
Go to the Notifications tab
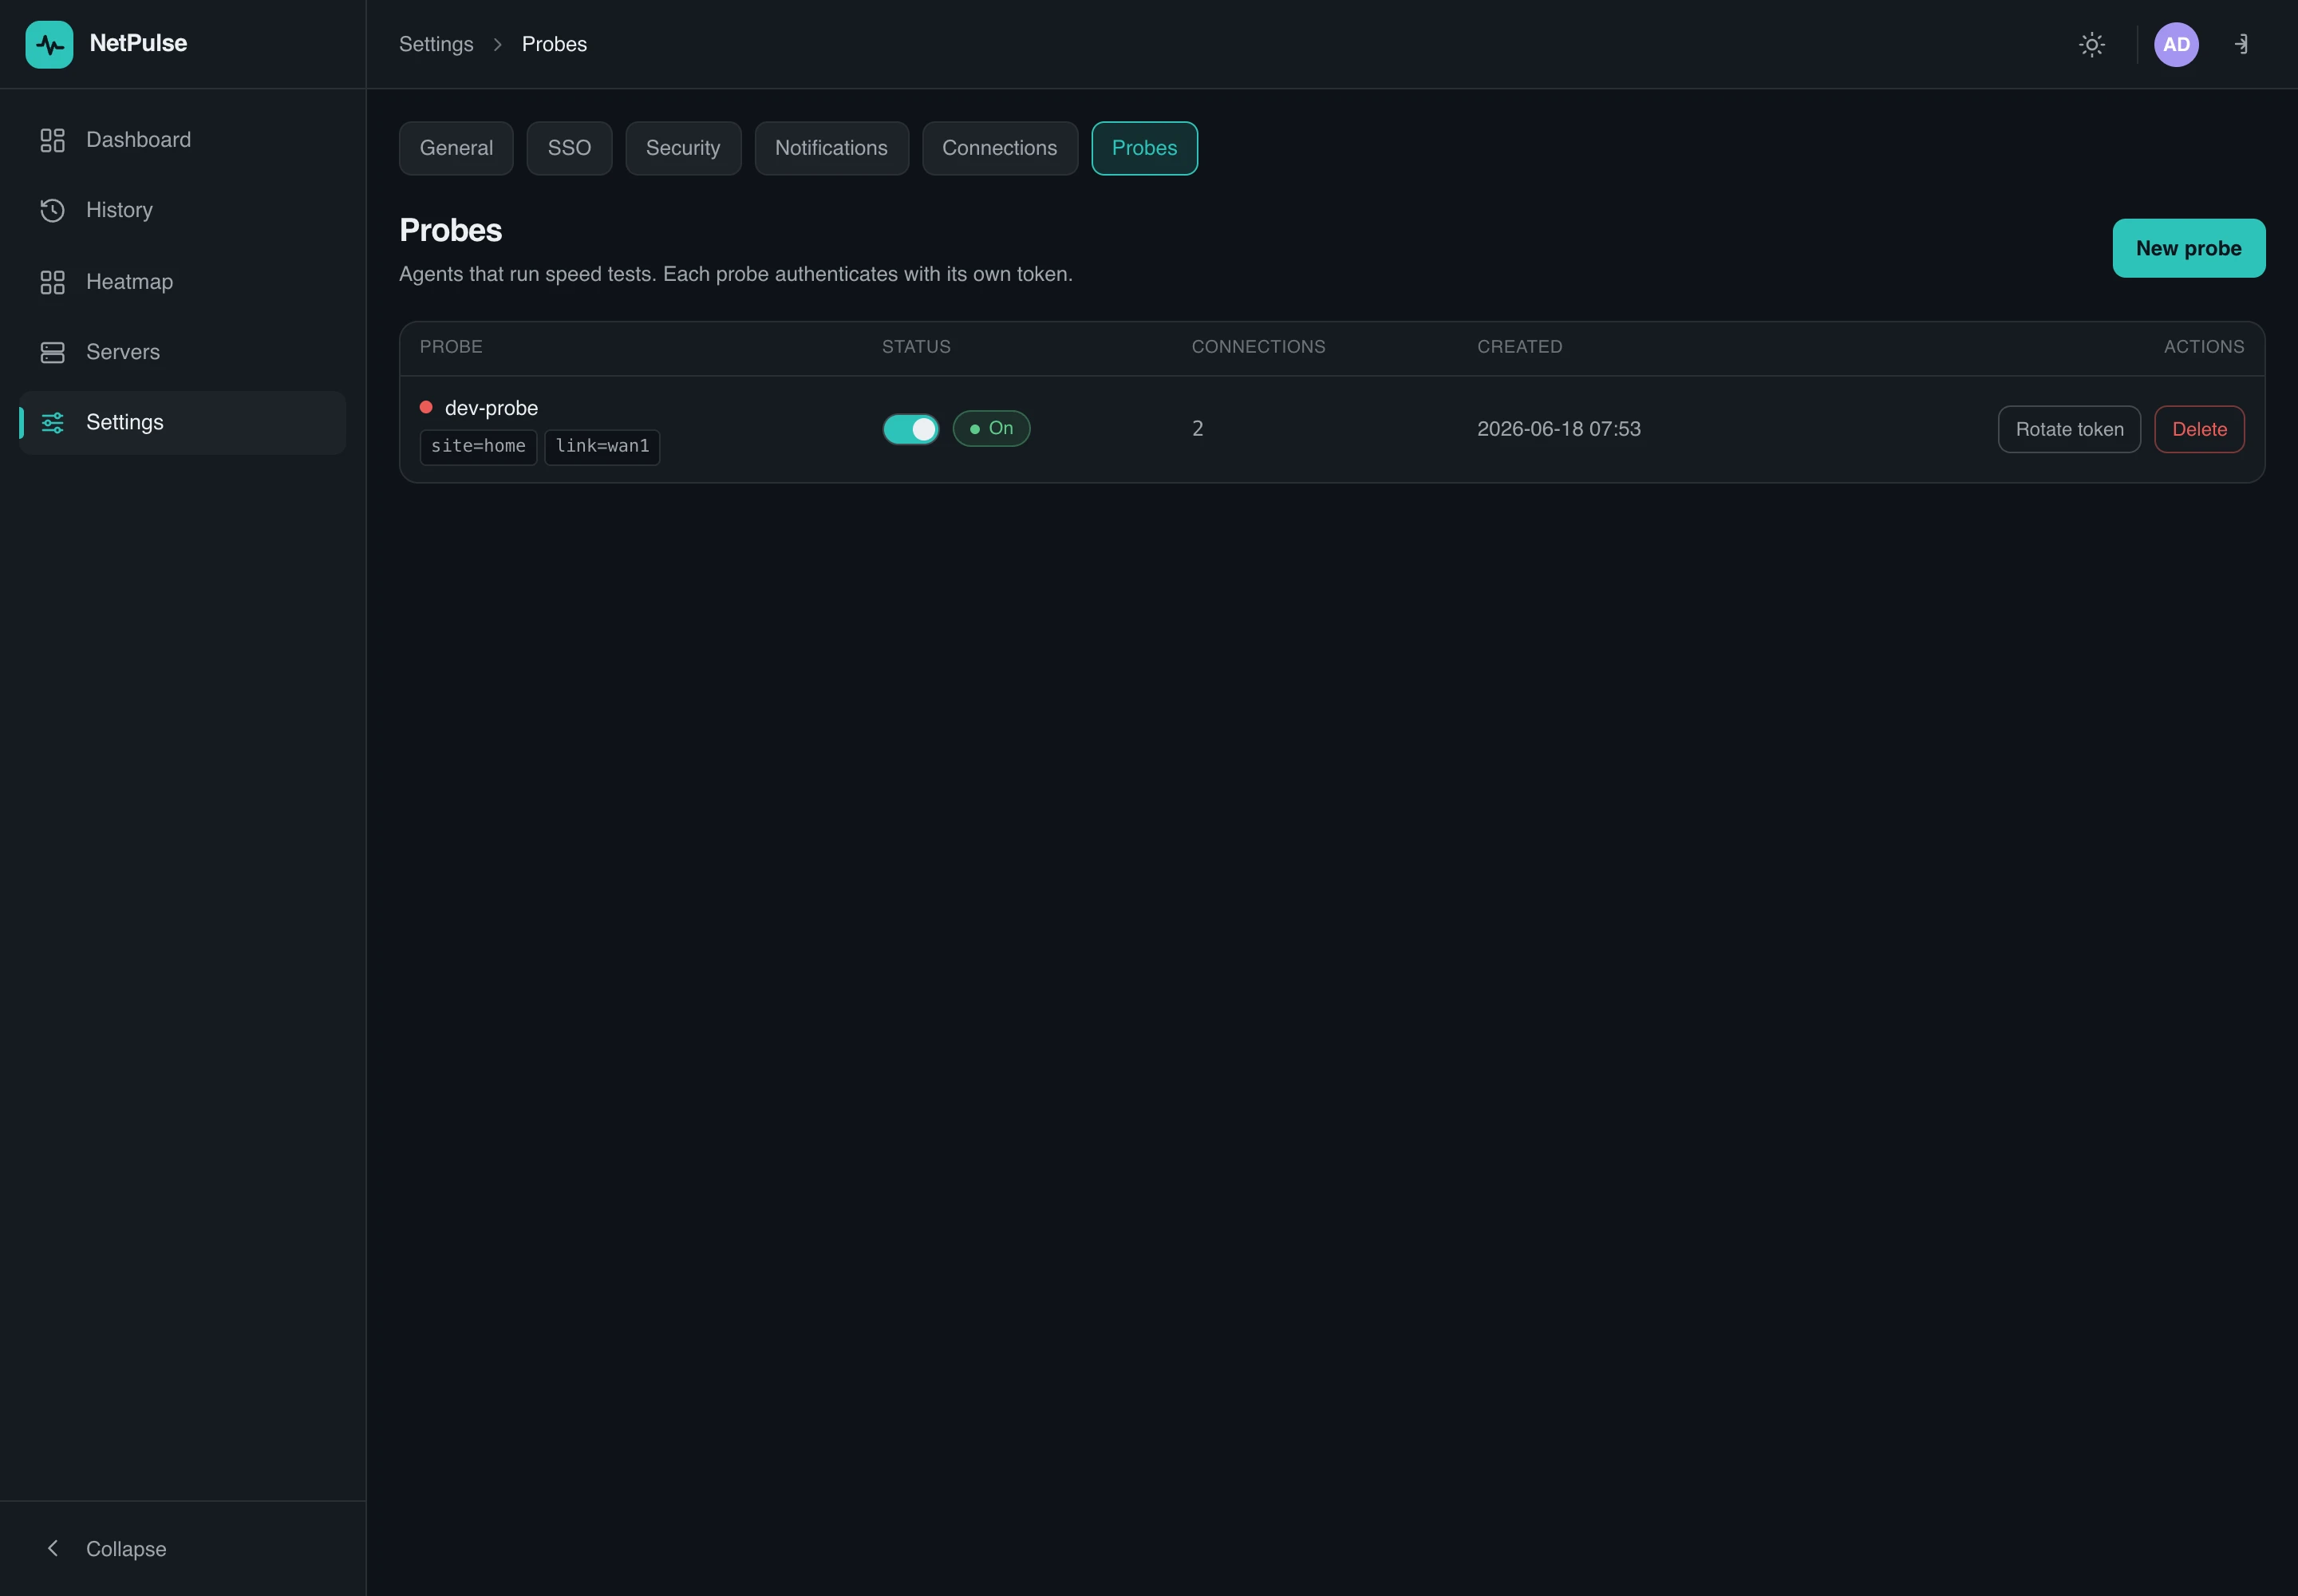coord(831,148)
